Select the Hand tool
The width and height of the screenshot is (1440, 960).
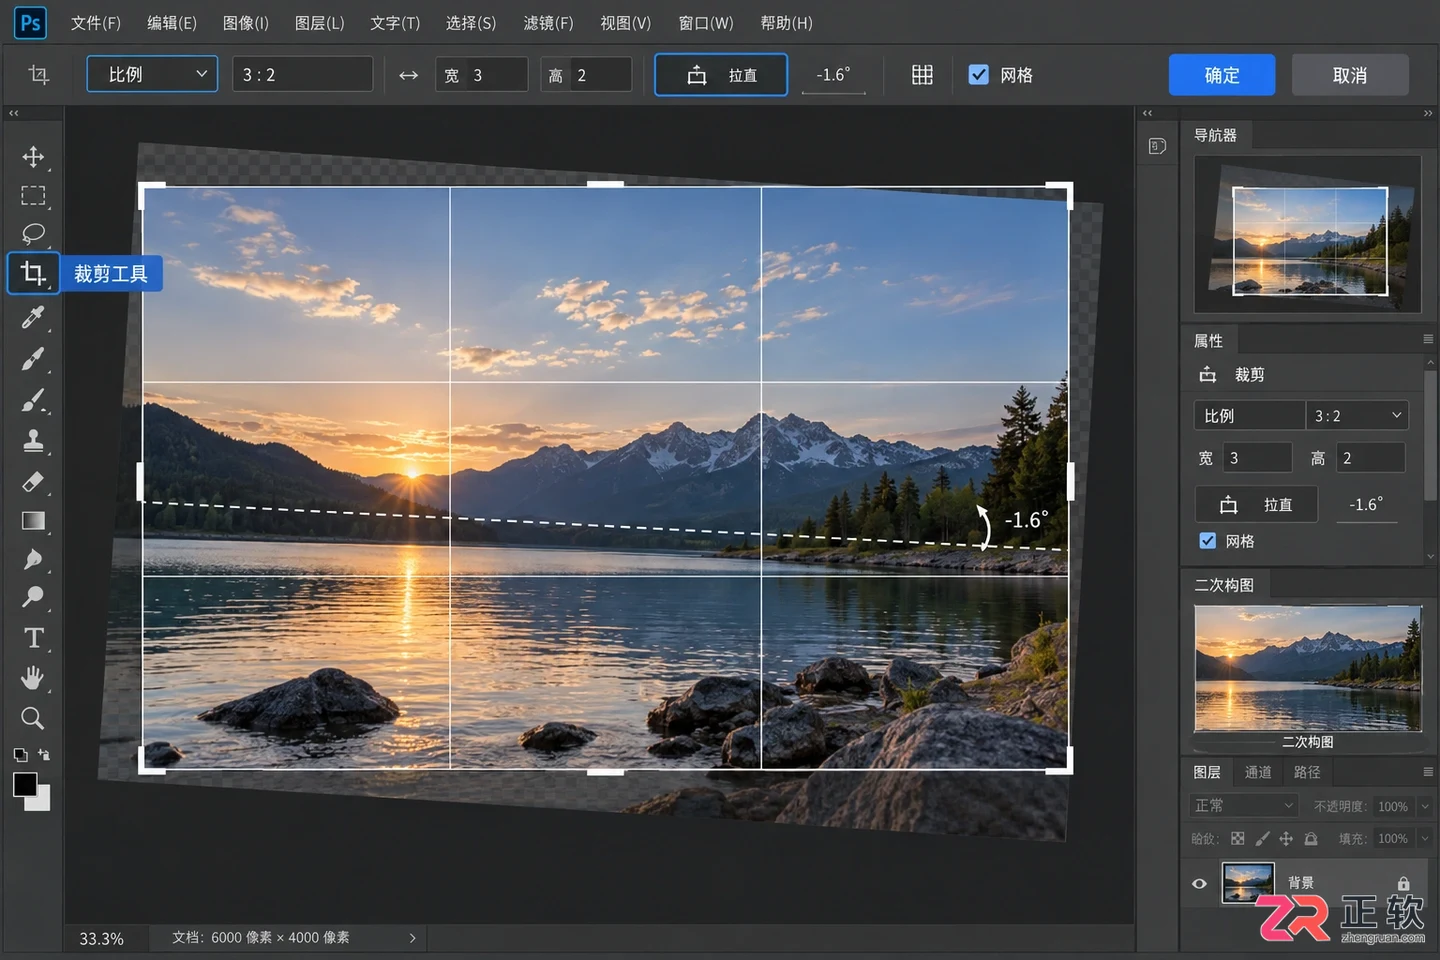33,678
